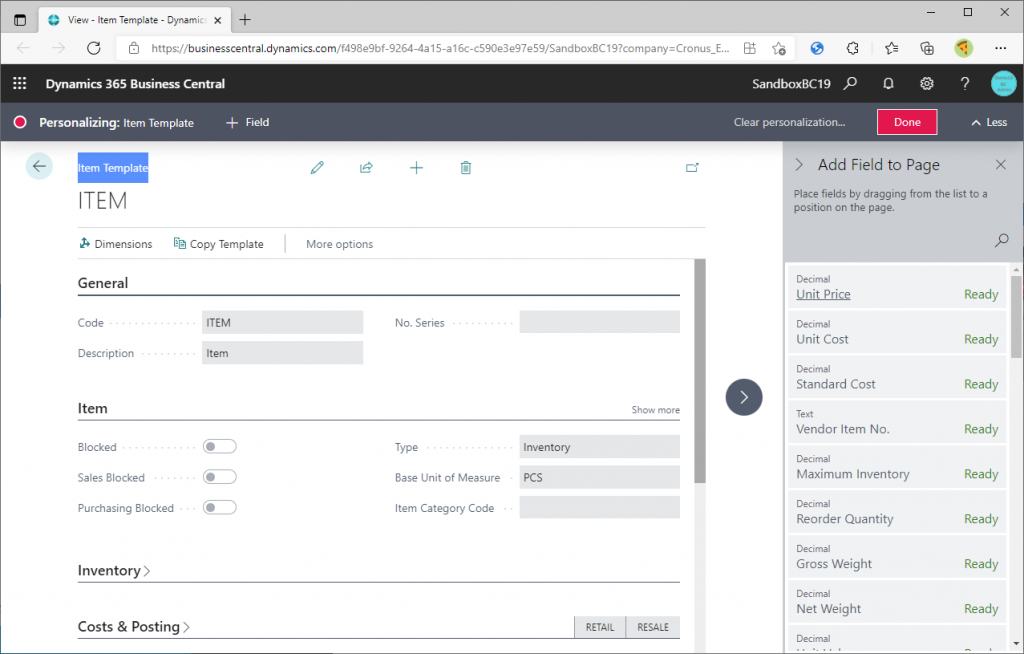Click Clear personalization link
The width and height of the screenshot is (1024, 654).
point(789,122)
